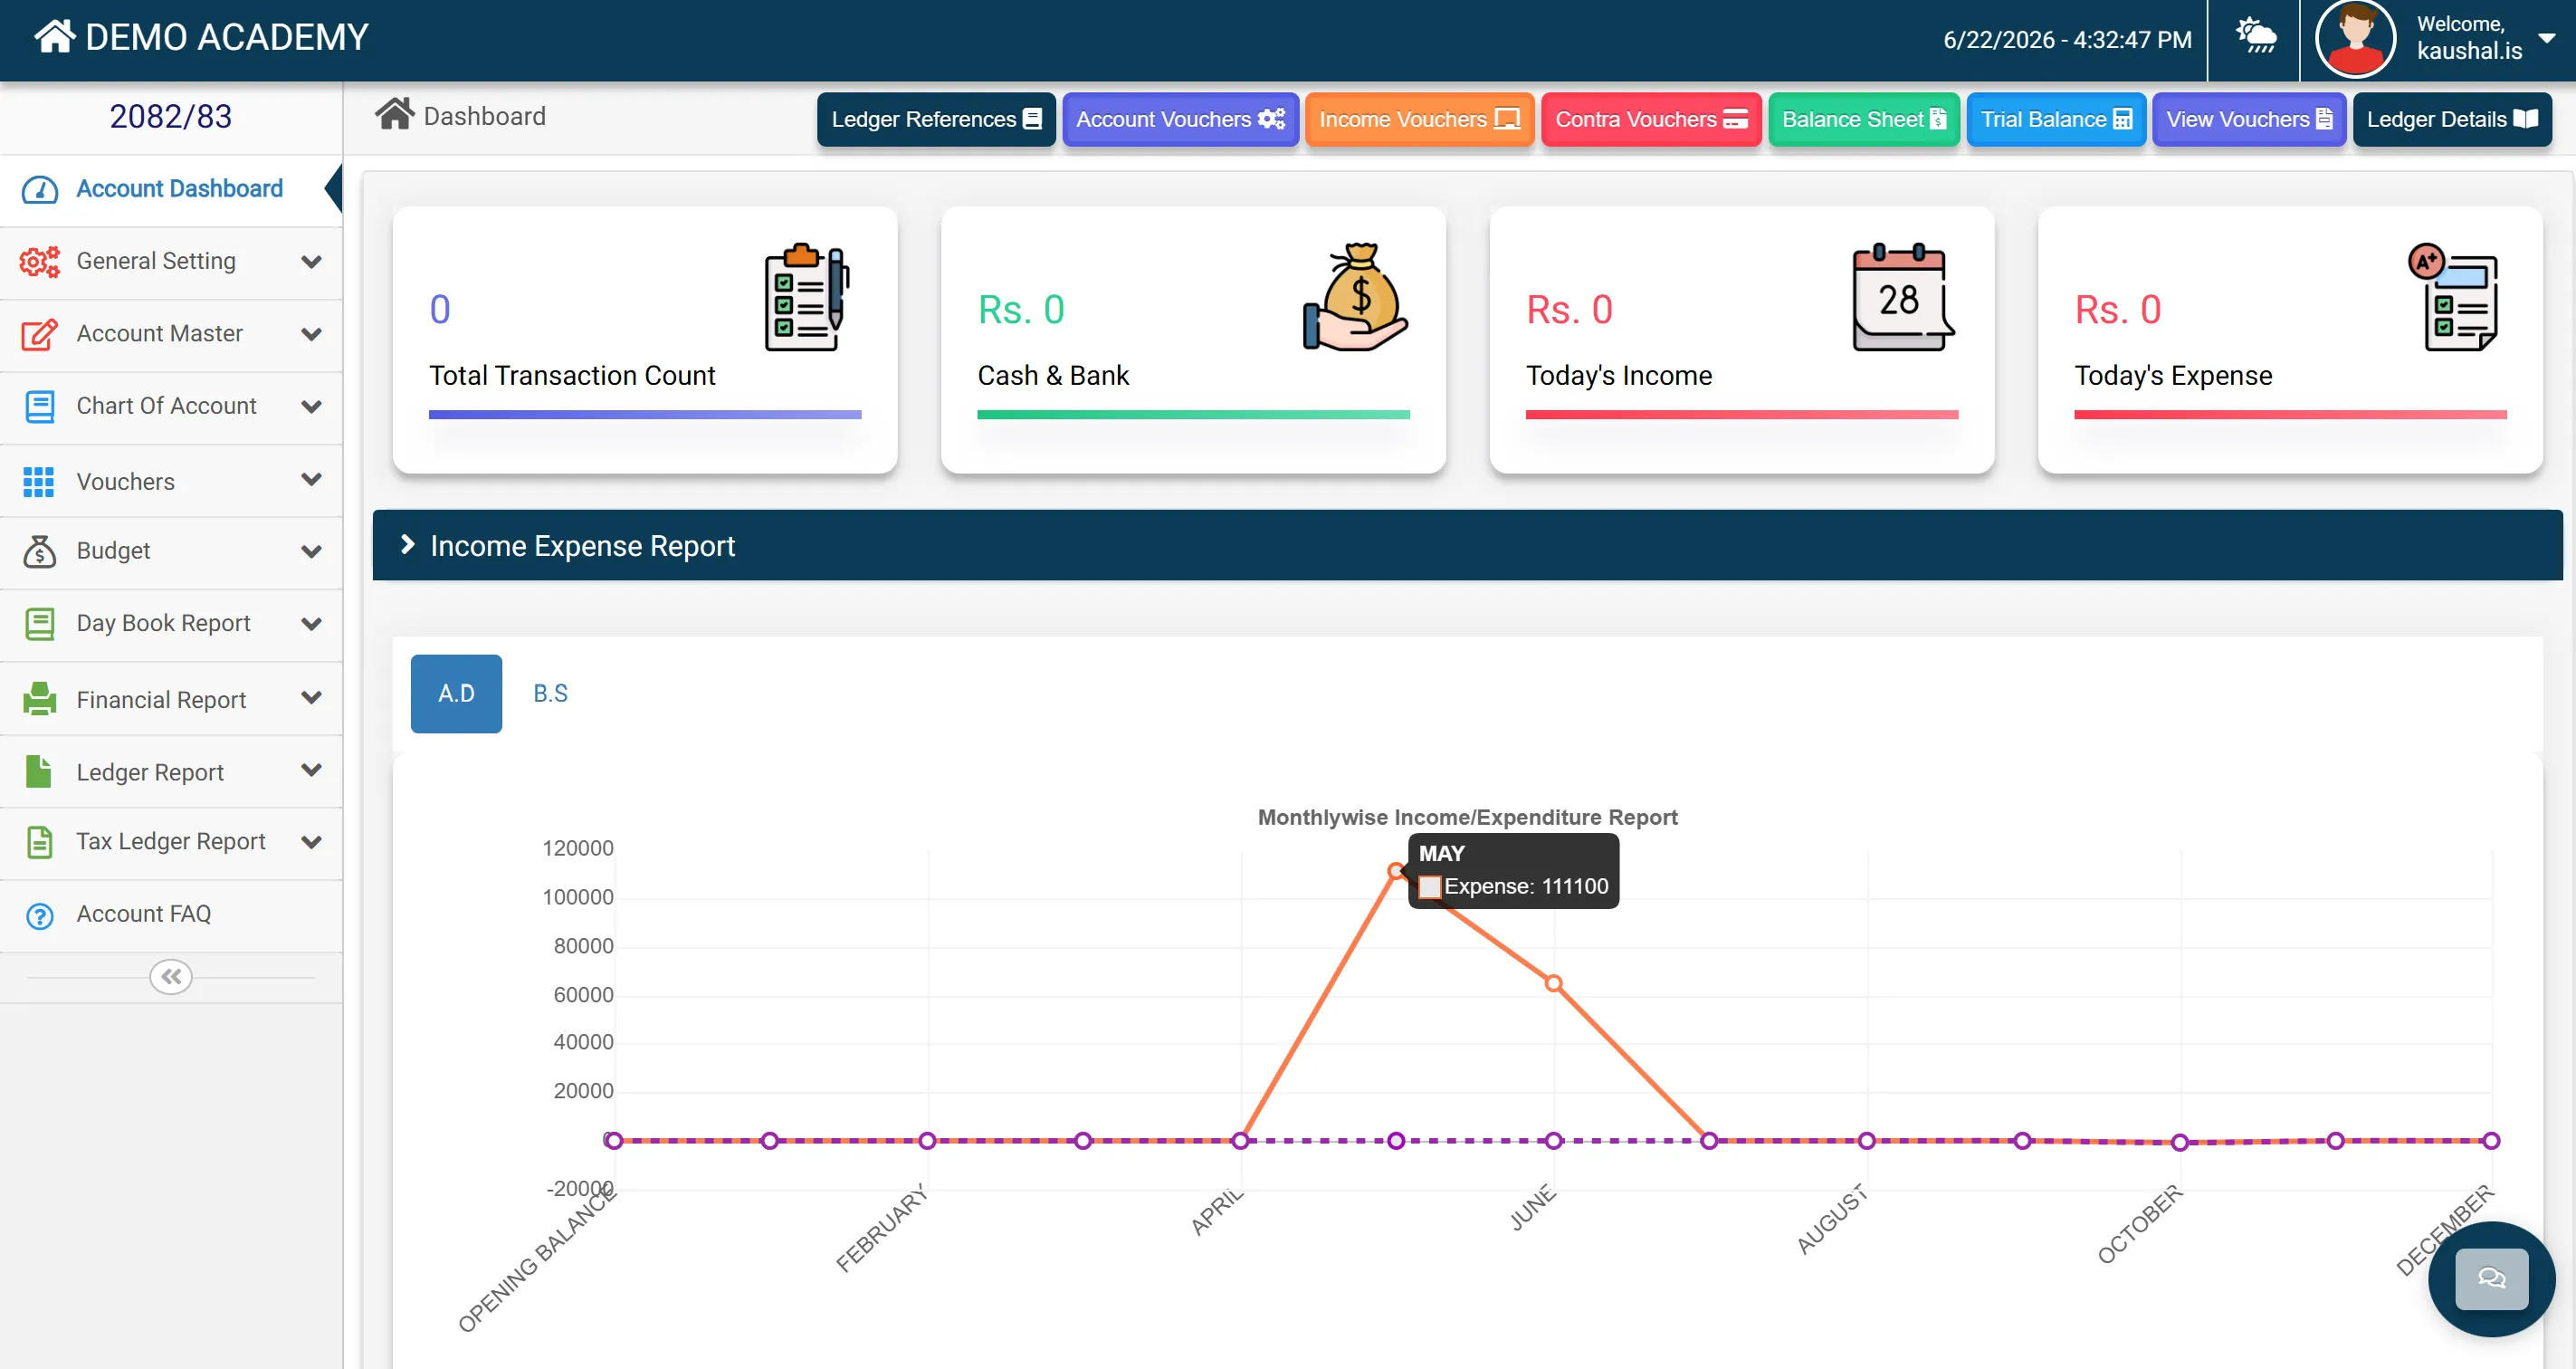Image resolution: width=2576 pixels, height=1369 pixels.
Task: Open Ledger Details shortcut button
Action: coord(2451,119)
